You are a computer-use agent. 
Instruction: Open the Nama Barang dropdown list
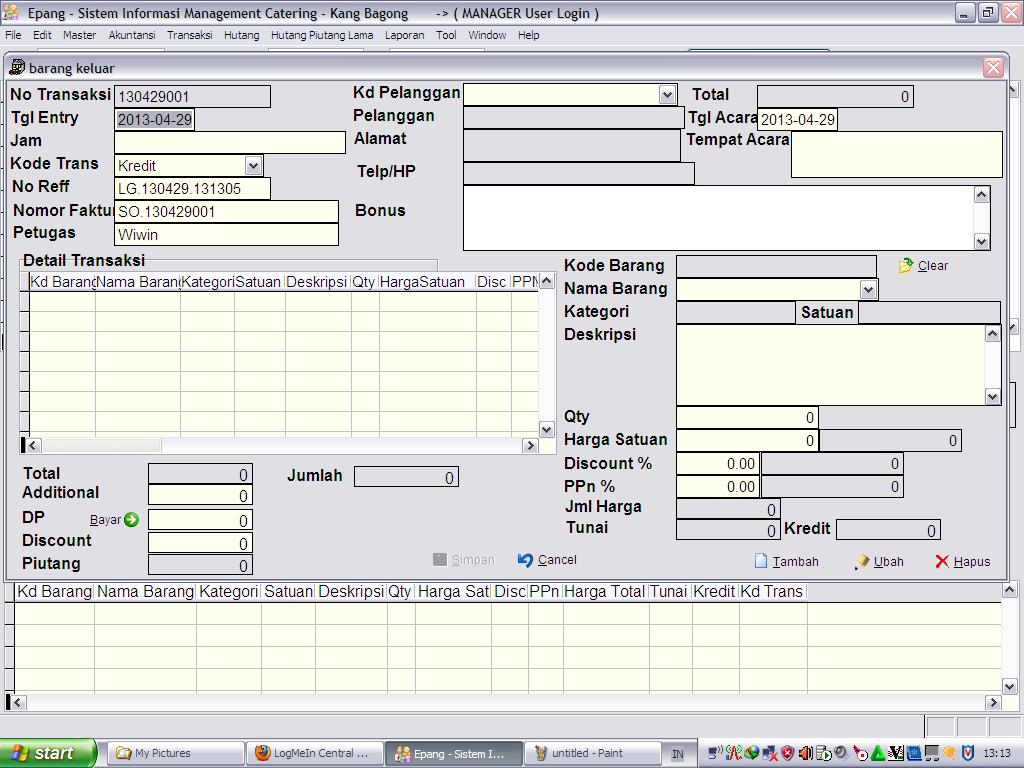click(868, 289)
